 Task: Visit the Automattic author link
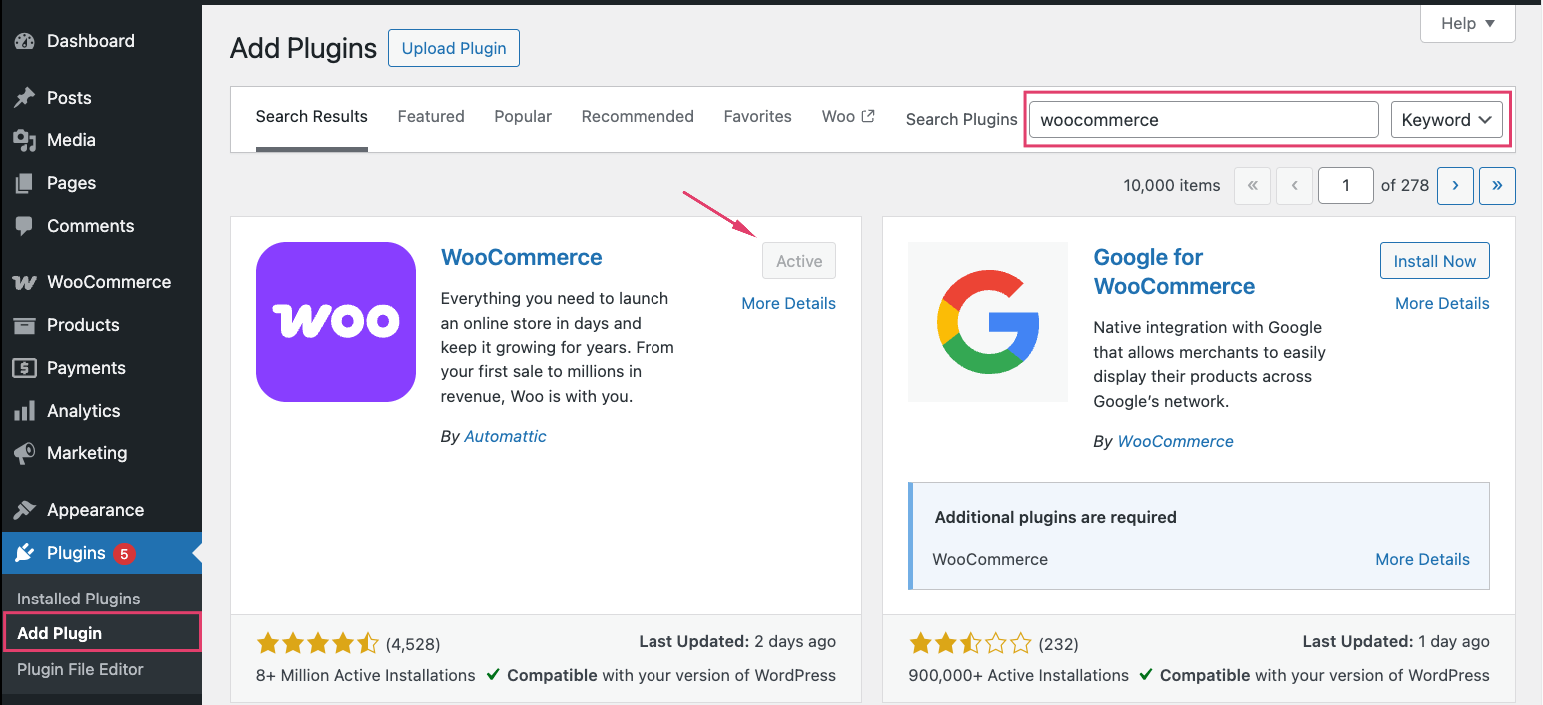click(505, 436)
